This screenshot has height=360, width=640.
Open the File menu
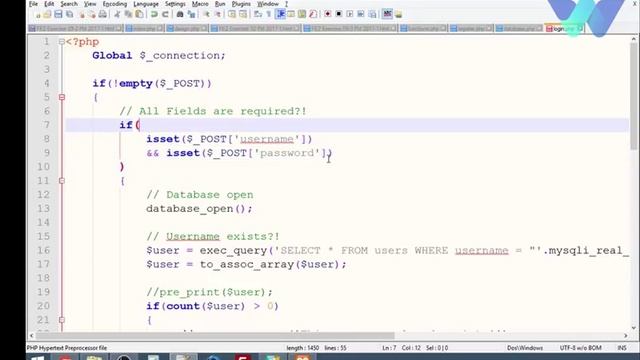click(x=33, y=4)
